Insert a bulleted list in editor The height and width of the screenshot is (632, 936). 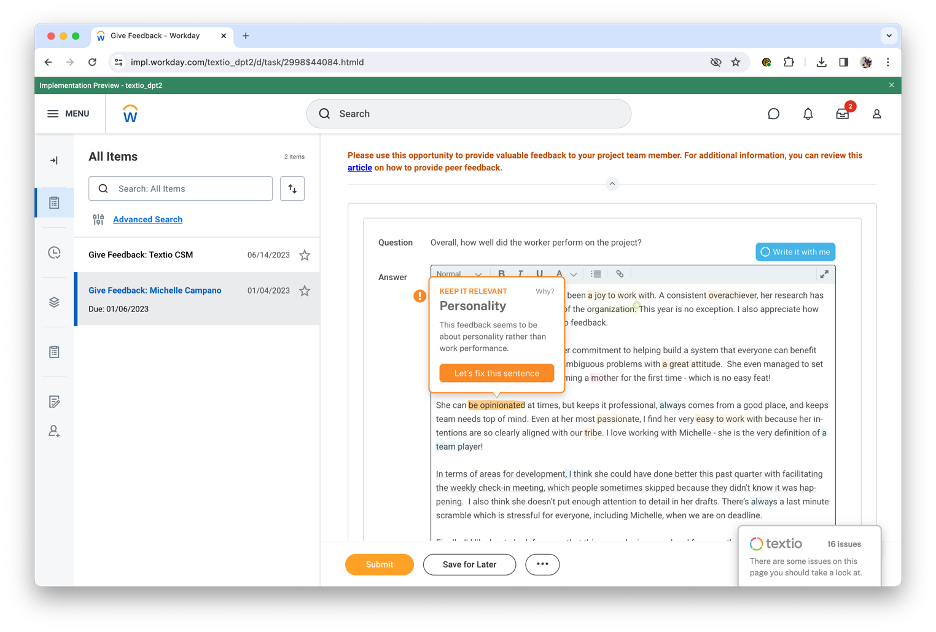pyautogui.click(x=596, y=273)
